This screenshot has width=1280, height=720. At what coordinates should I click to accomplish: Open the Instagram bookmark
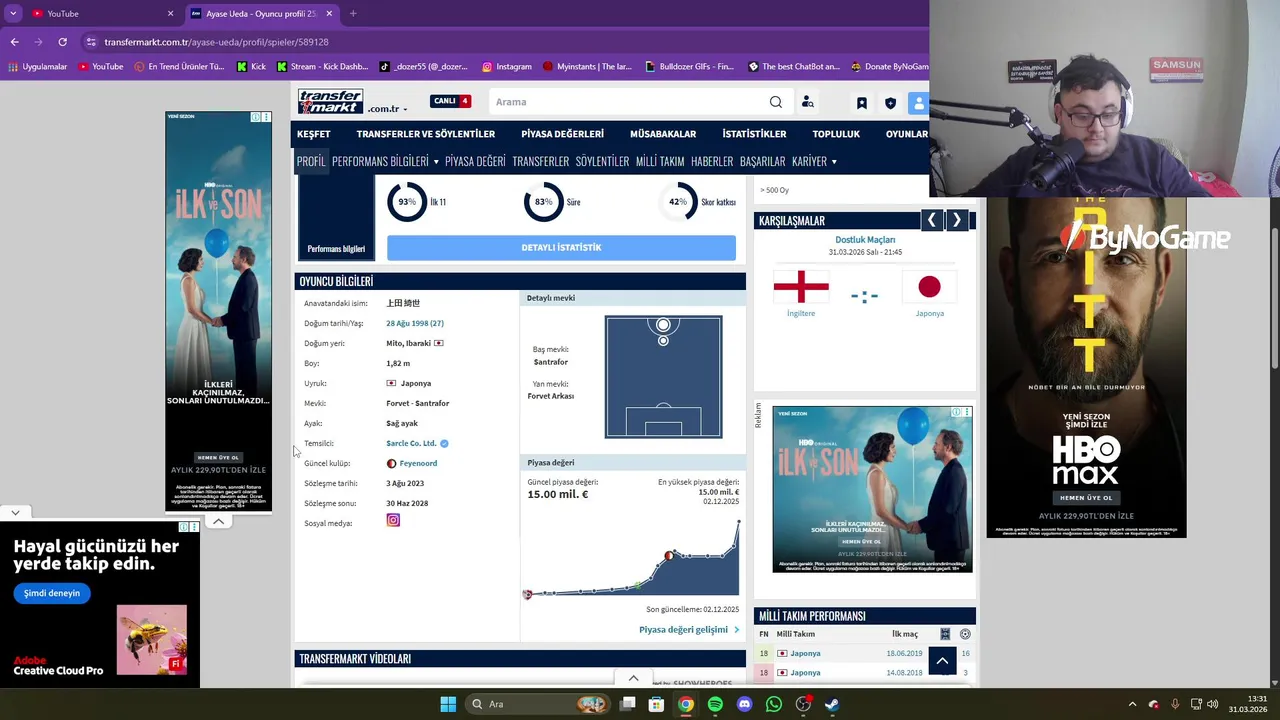[506, 67]
